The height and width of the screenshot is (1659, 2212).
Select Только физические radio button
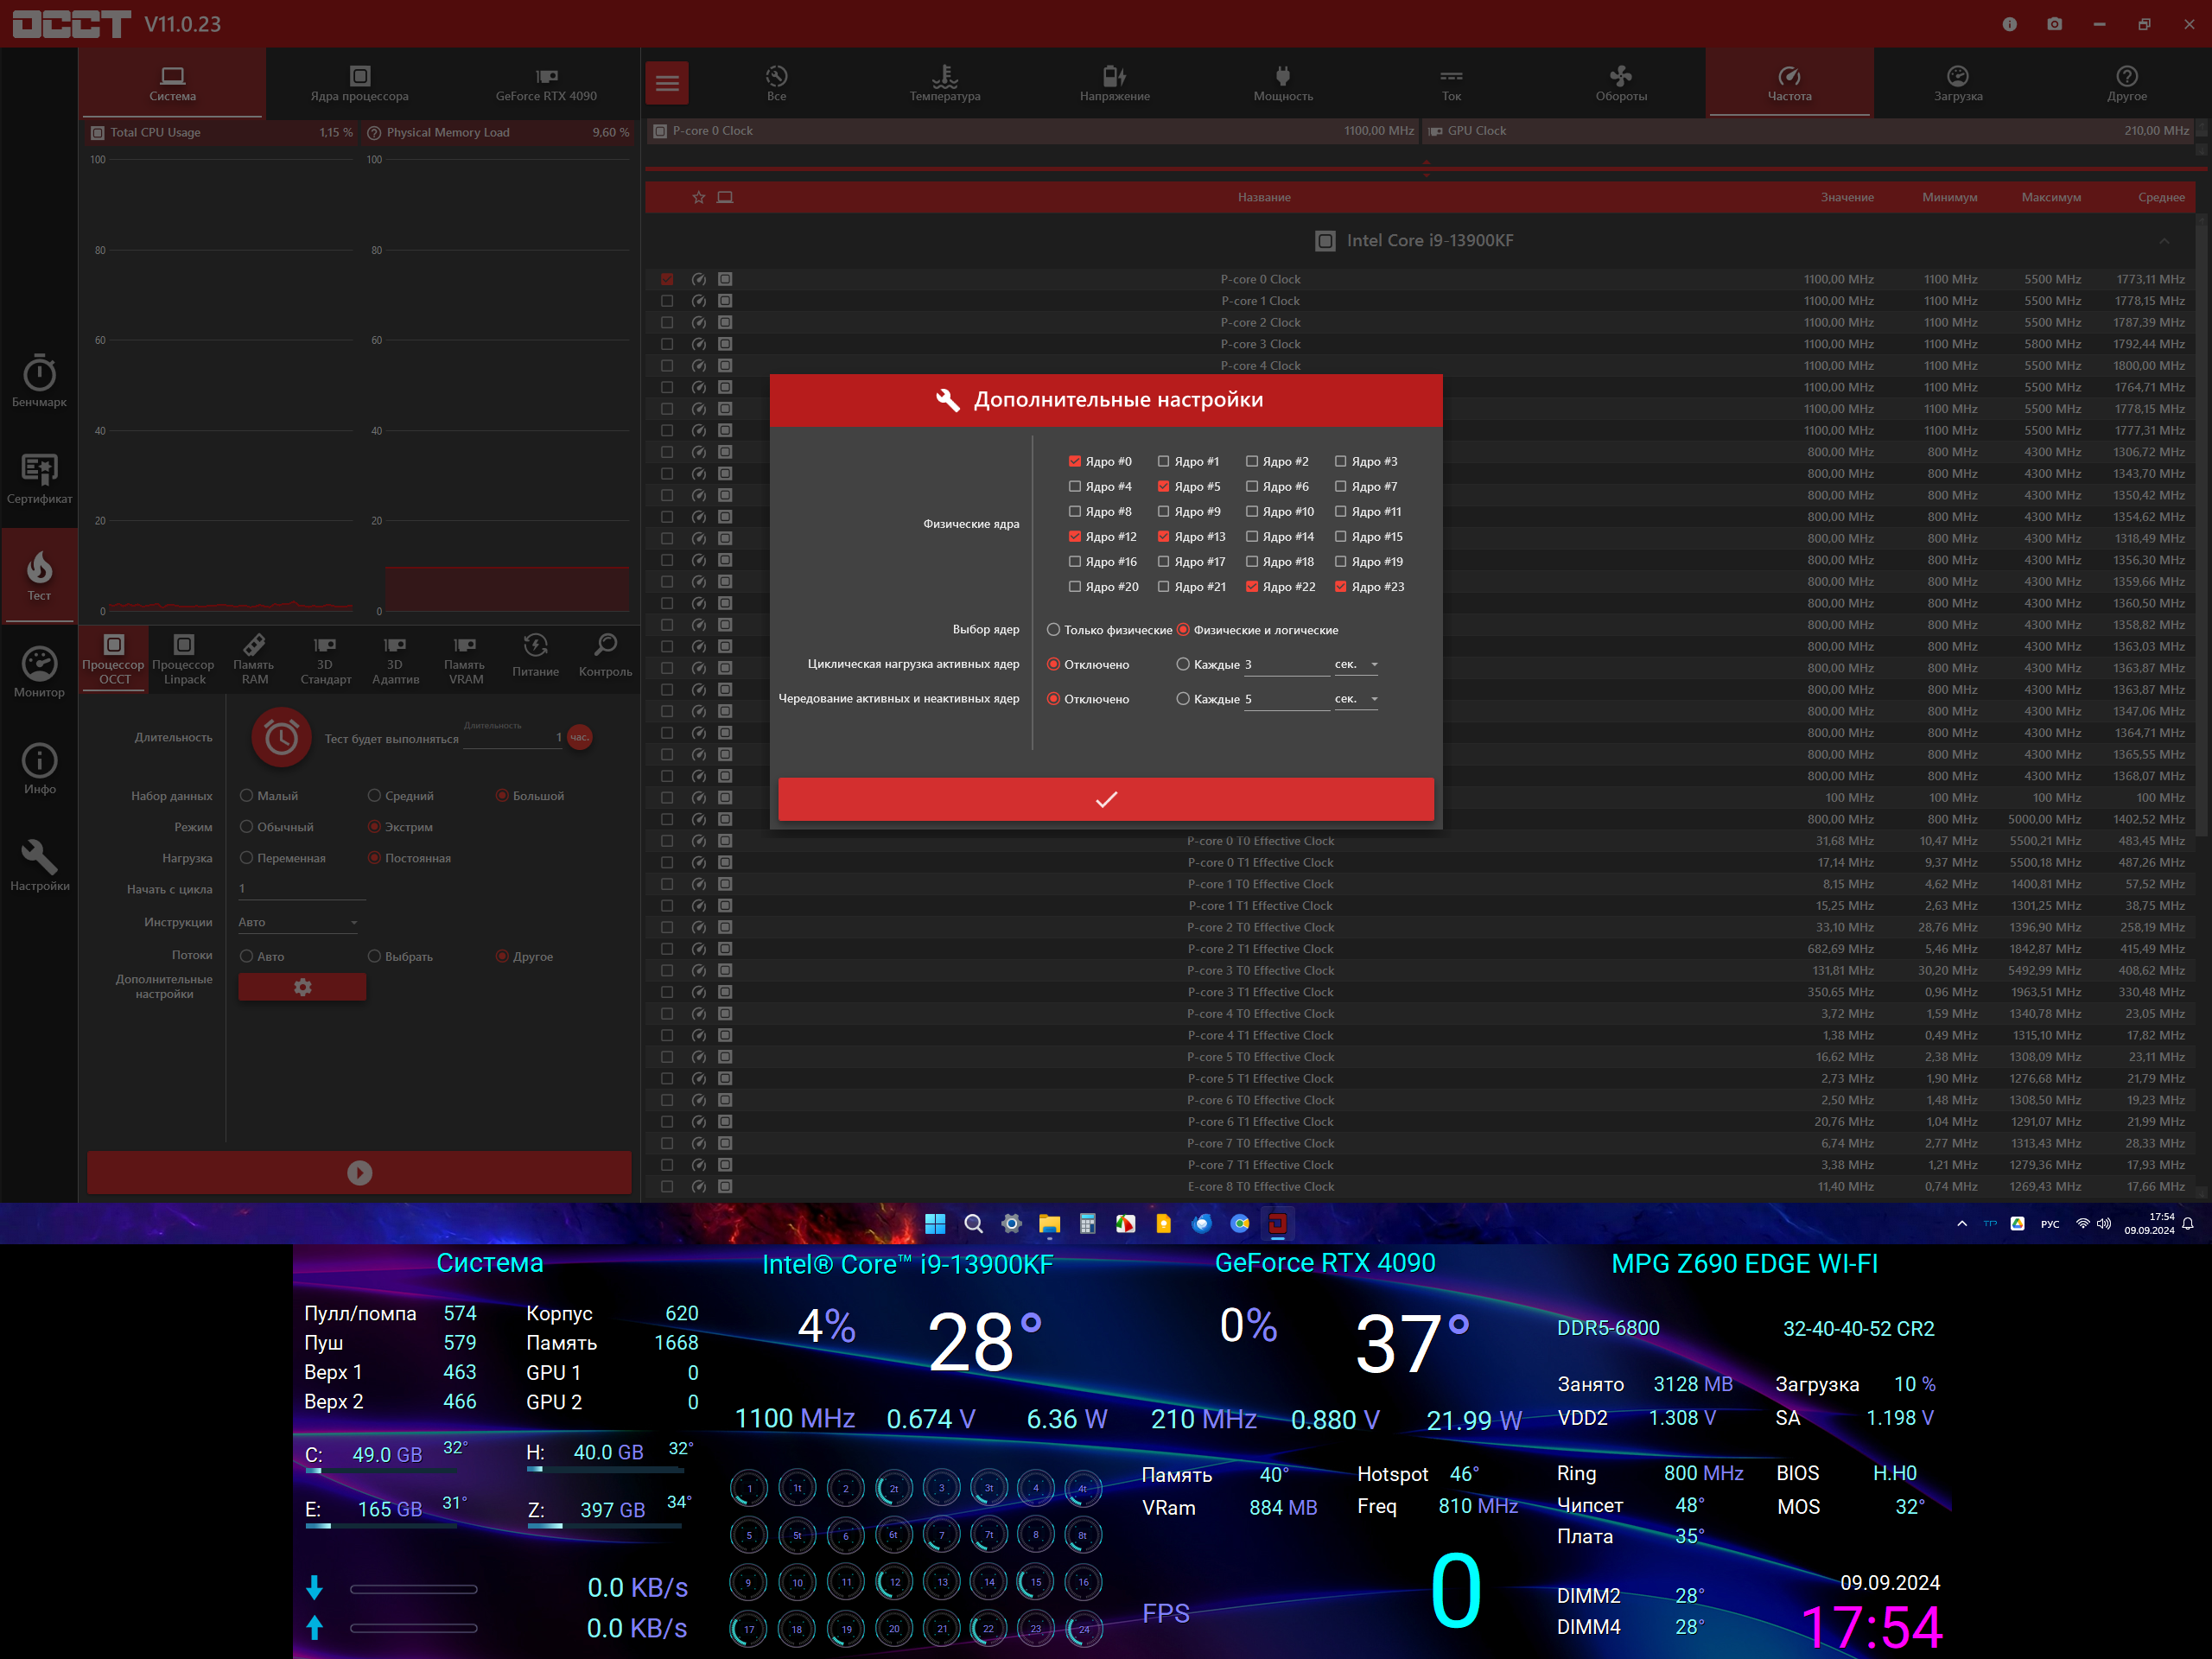(x=1053, y=630)
